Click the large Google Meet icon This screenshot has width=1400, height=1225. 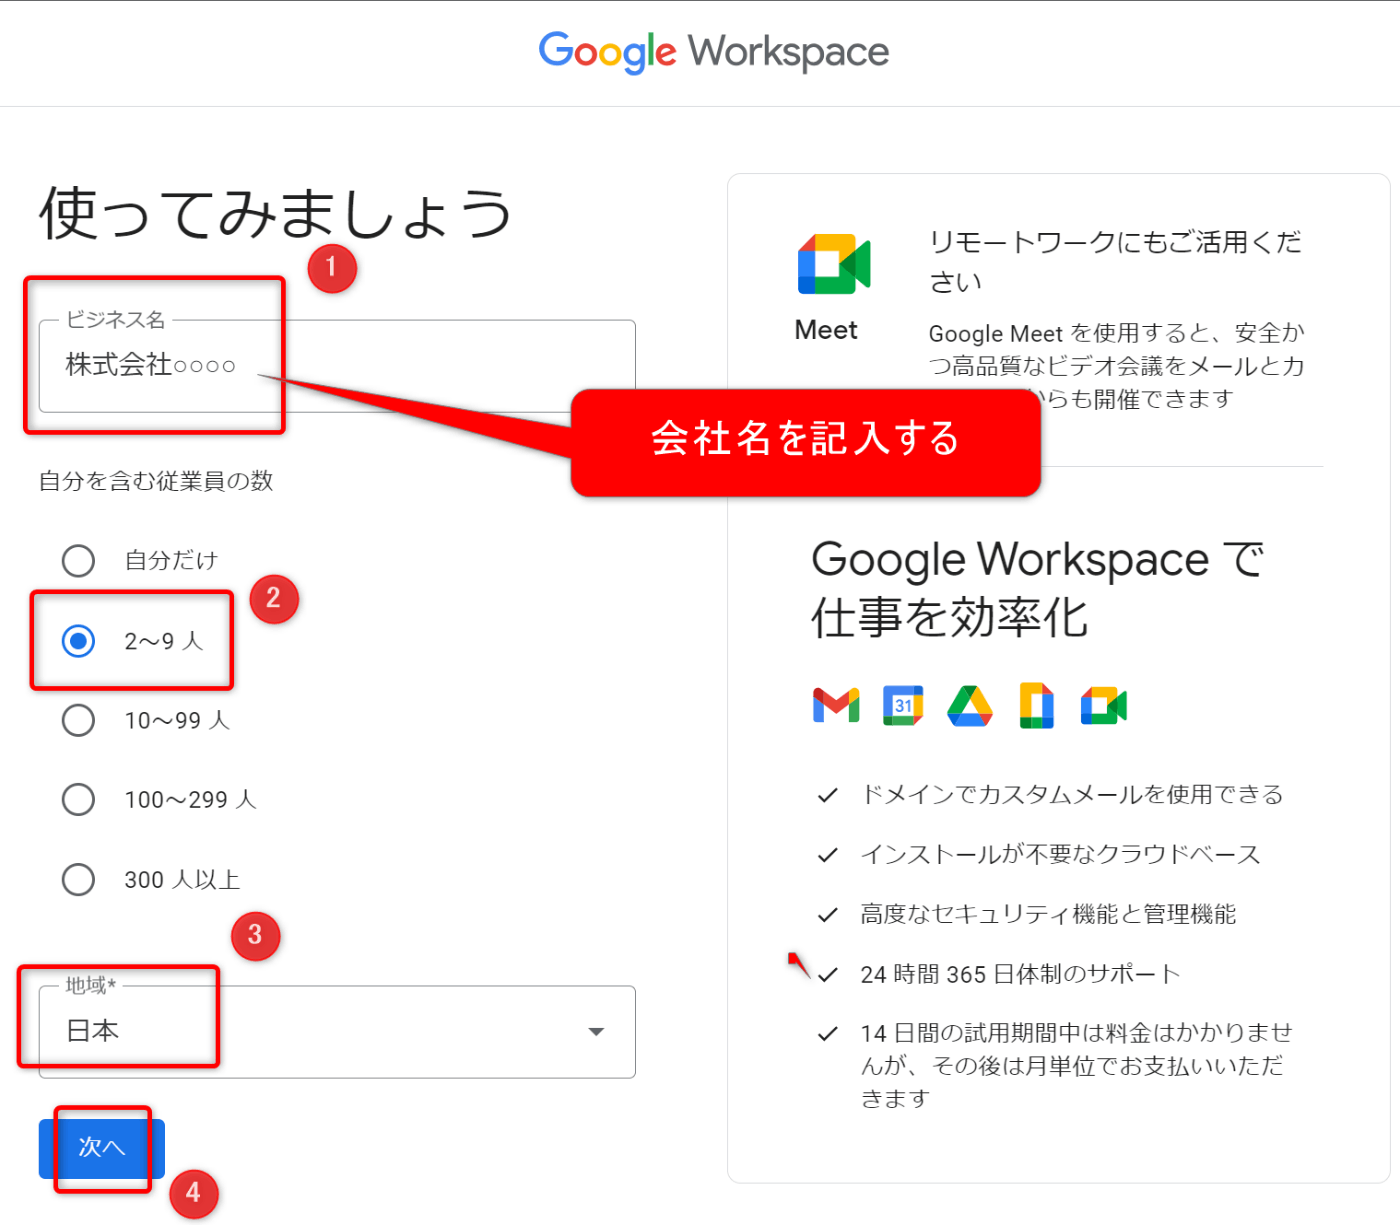(834, 265)
